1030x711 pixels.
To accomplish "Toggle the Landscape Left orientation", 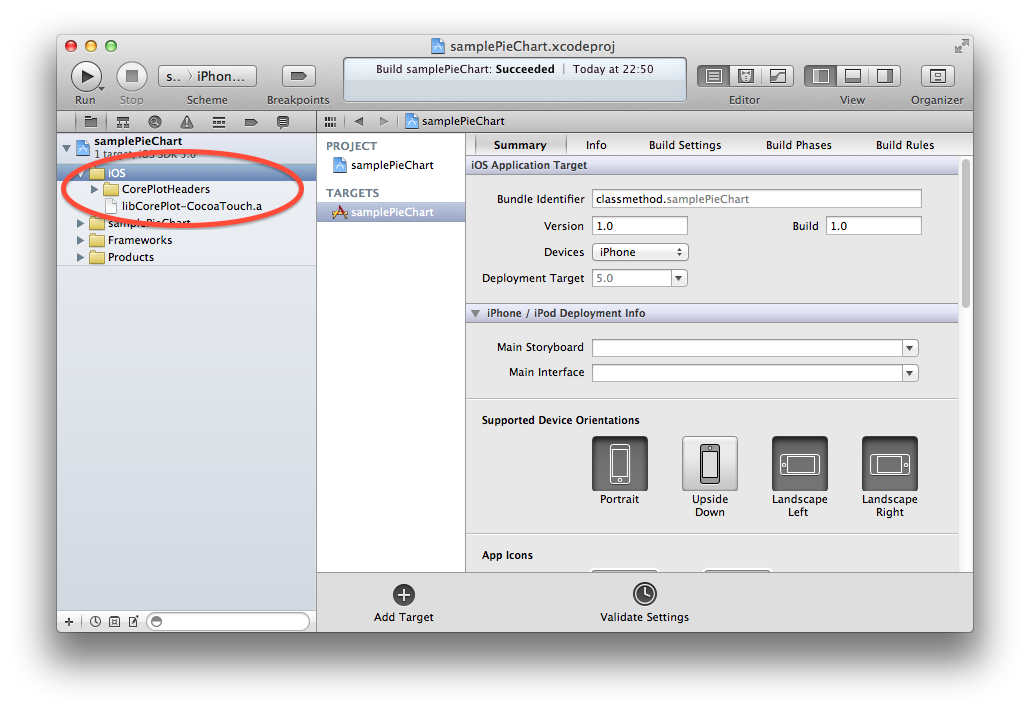I will click(x=799, y=464).
